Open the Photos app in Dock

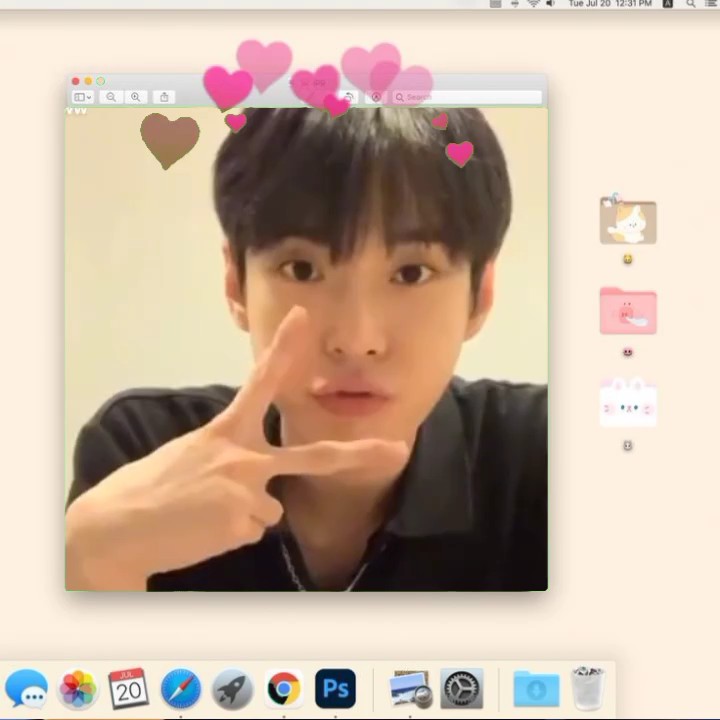click(x=78, y=688)
